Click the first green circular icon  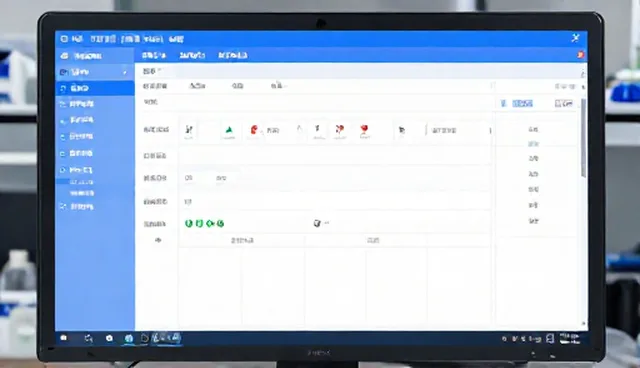click(x=189, y=223)
